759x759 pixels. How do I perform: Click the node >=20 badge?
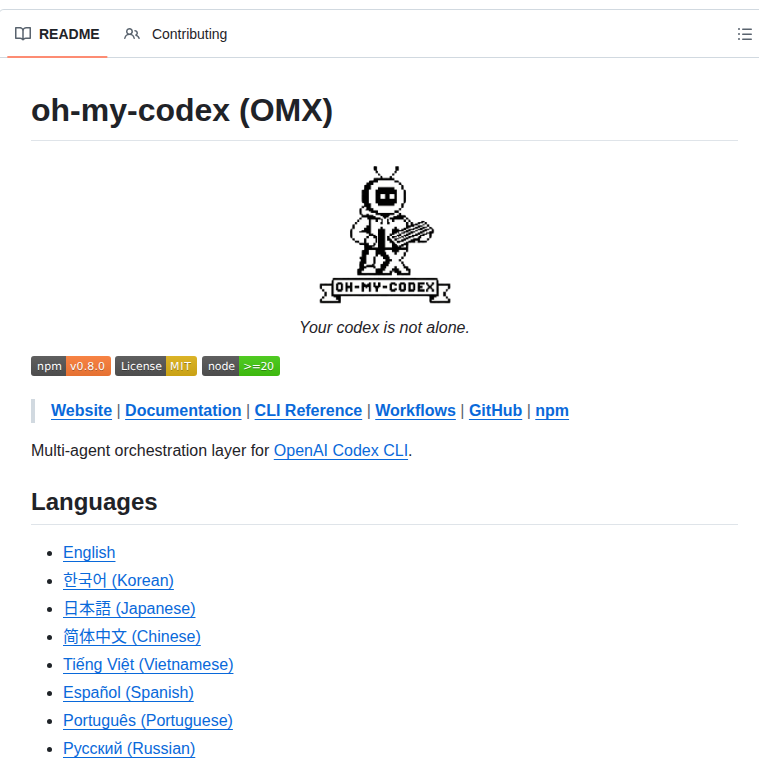[240, 366]
